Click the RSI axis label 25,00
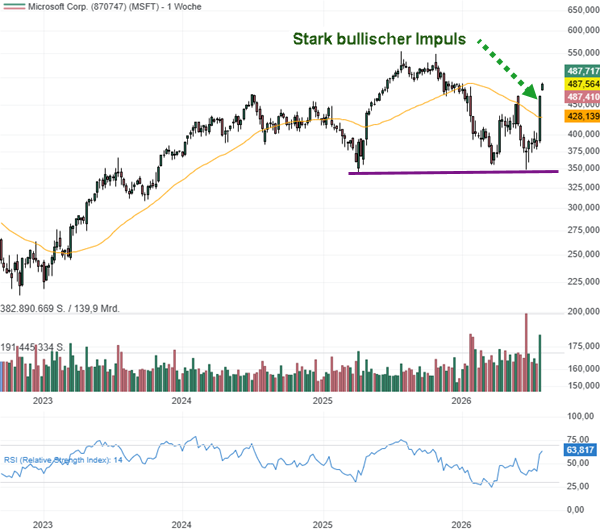600x532 pixels. (x=578, y=486)
